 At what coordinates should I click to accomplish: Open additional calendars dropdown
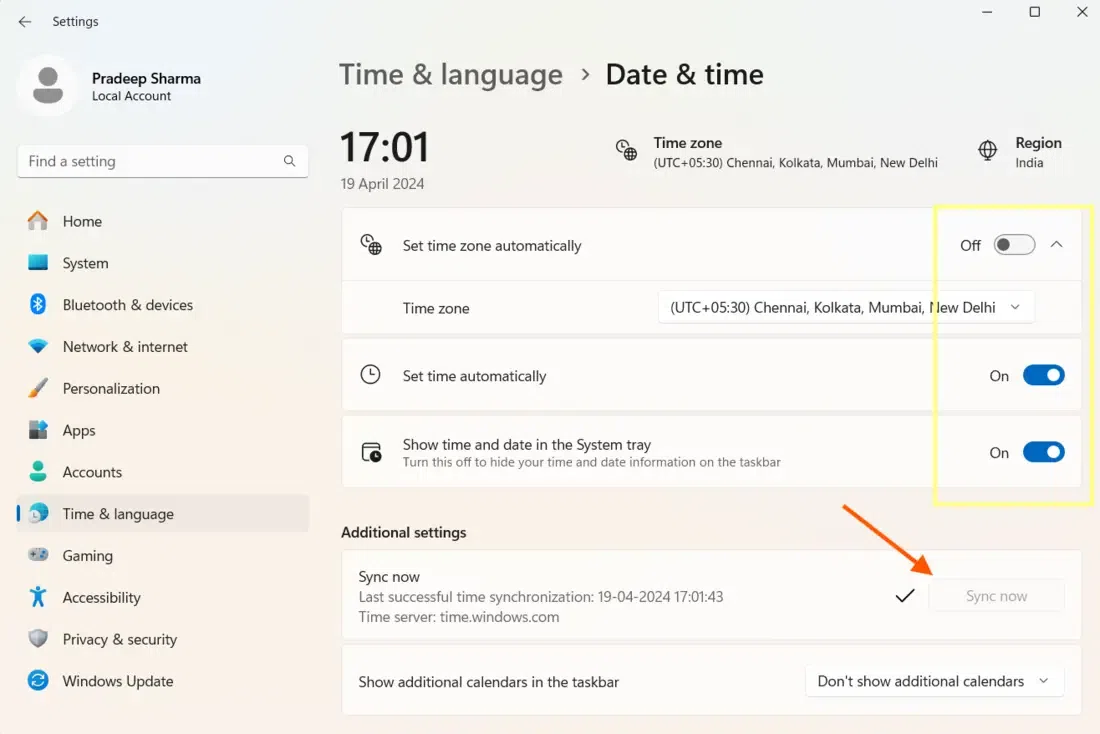point(933,681)
